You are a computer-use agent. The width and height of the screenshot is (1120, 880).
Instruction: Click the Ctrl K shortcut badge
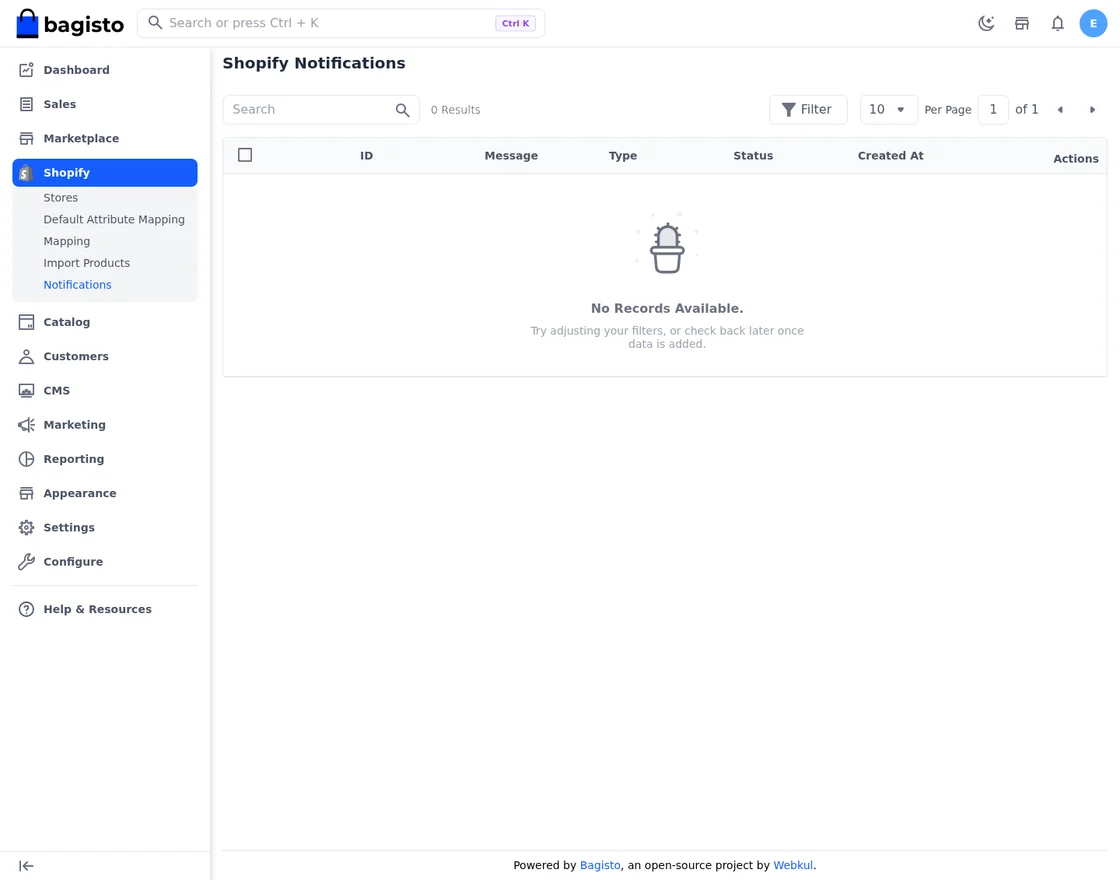515,23
